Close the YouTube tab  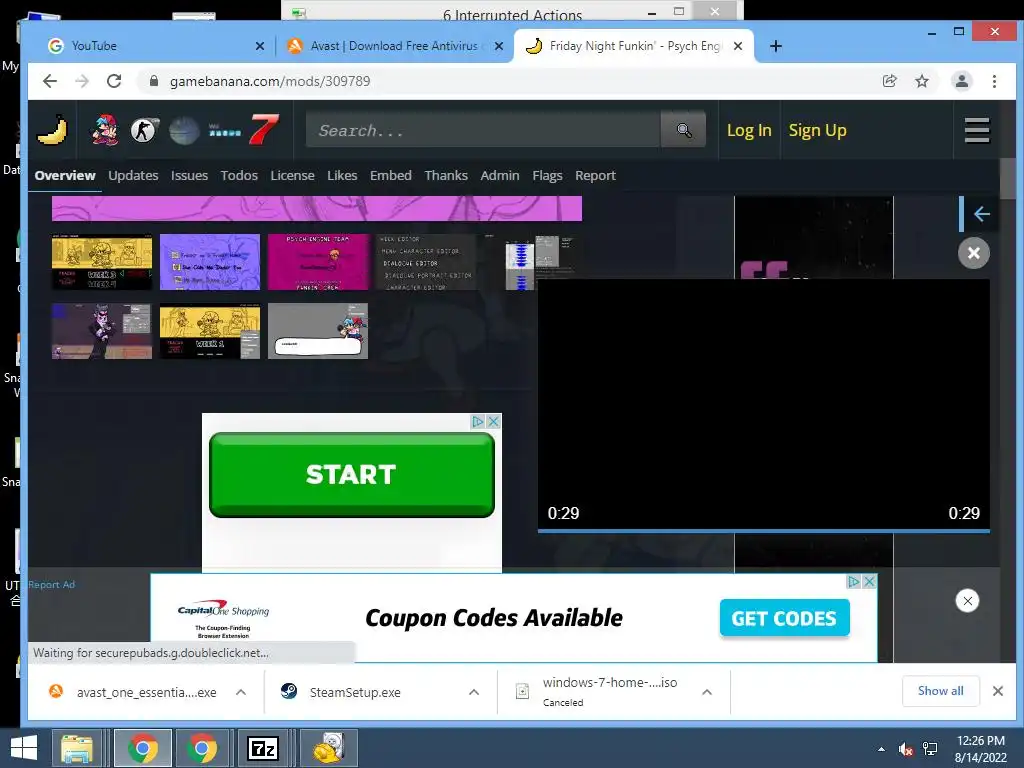[x=259, y=46]
